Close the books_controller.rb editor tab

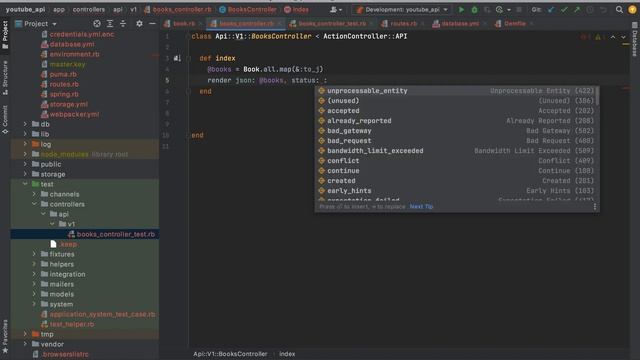280,24
